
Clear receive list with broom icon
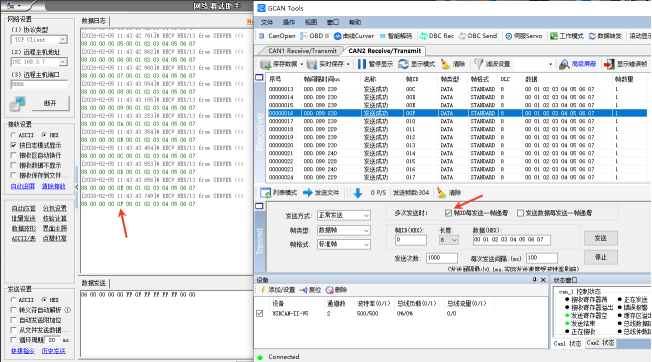tap(445, 64)
